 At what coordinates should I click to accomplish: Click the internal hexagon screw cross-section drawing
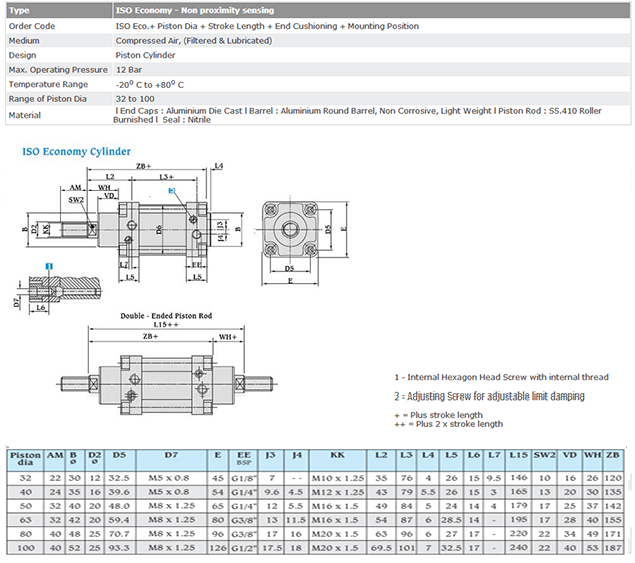61,290
